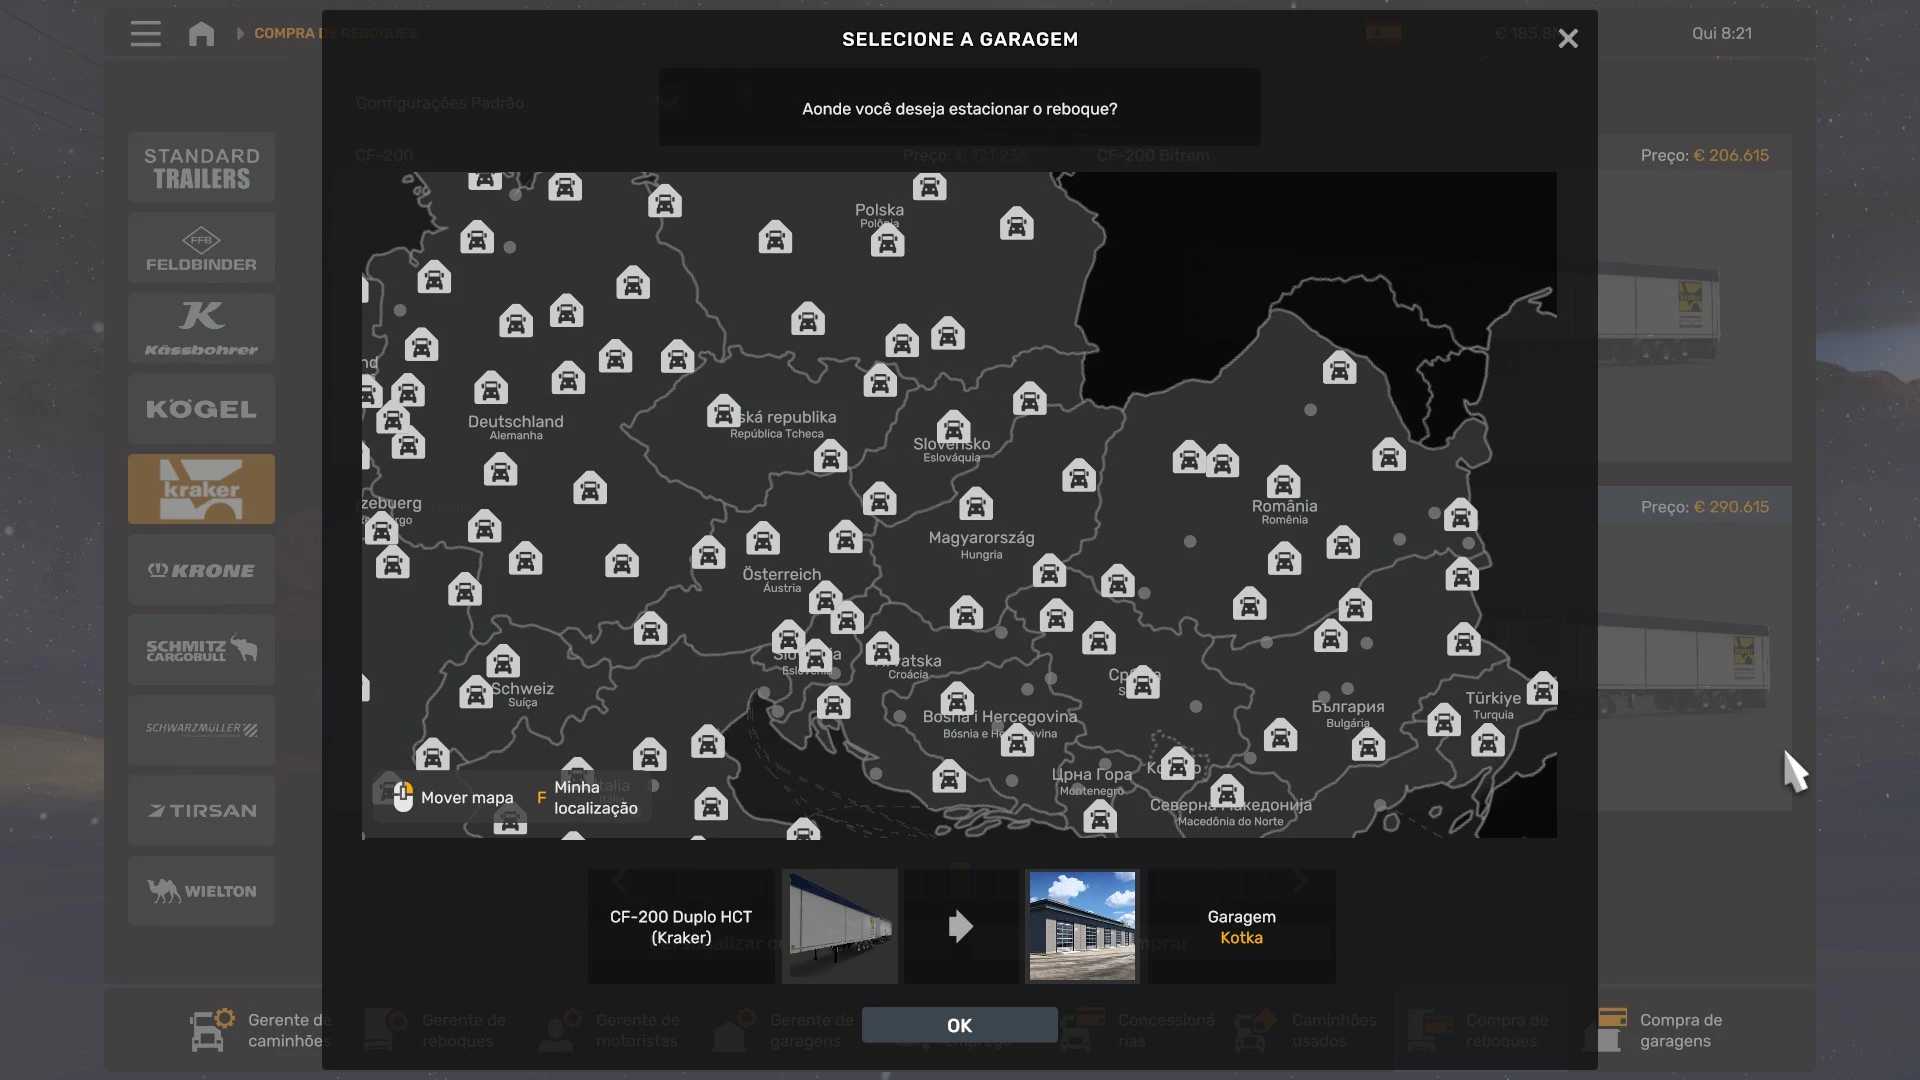Choose the Kögel brand tile
This screenshot has width=1920, height=1080.
click(x=201, y=409)
